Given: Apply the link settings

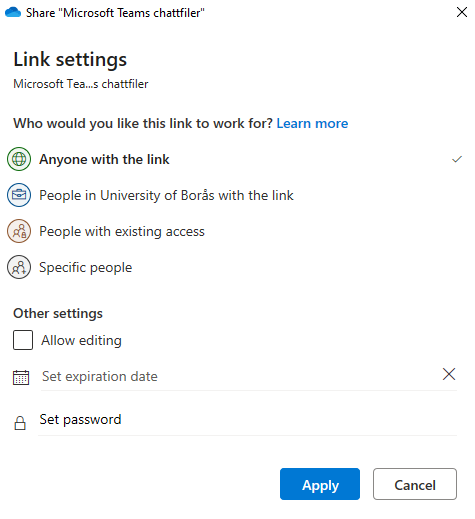Looking at the screenshot, I should (320, 484).
